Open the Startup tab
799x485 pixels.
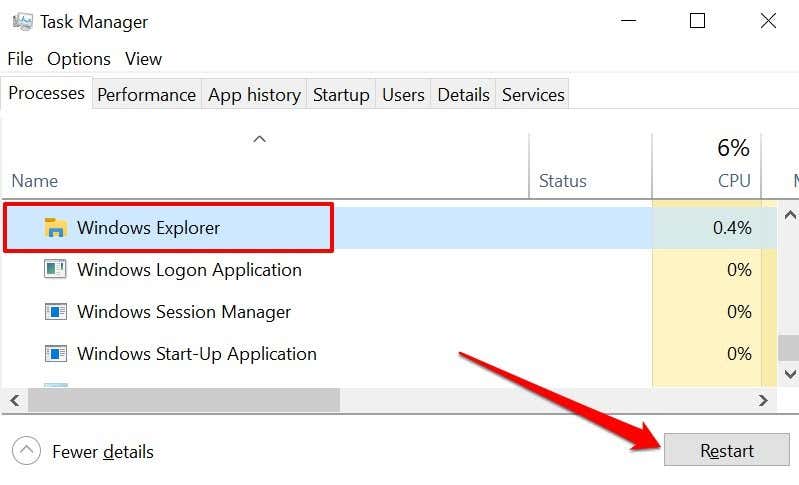pyautogui.click(x=341, y=95)
